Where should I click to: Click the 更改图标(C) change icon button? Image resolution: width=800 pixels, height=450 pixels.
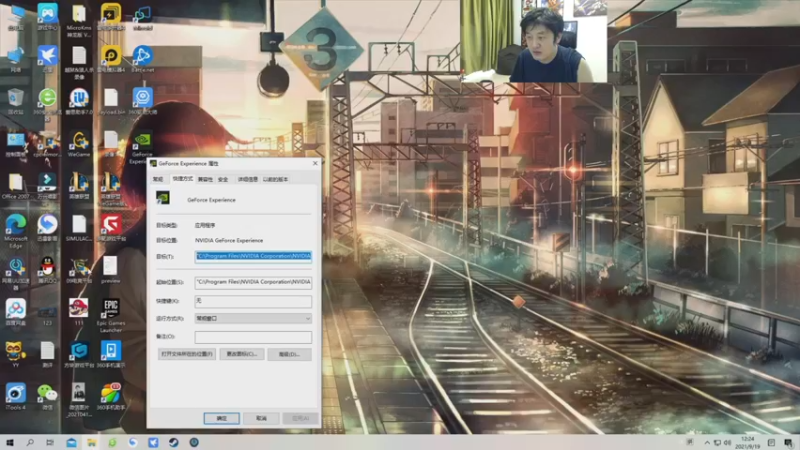click(x=242, y=354)
